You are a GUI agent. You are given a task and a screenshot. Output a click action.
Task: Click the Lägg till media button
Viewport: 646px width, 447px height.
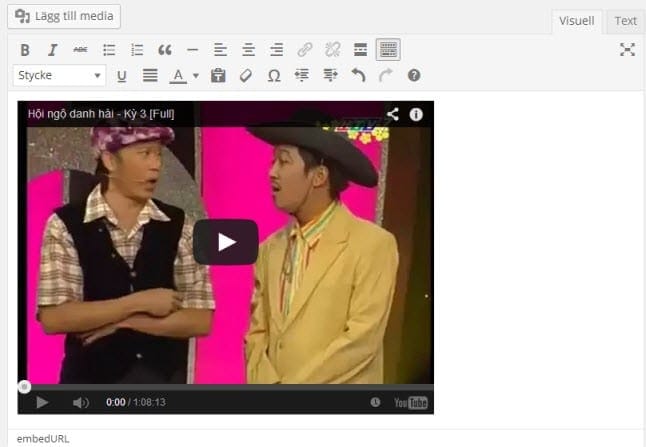(x=64, y=16)
